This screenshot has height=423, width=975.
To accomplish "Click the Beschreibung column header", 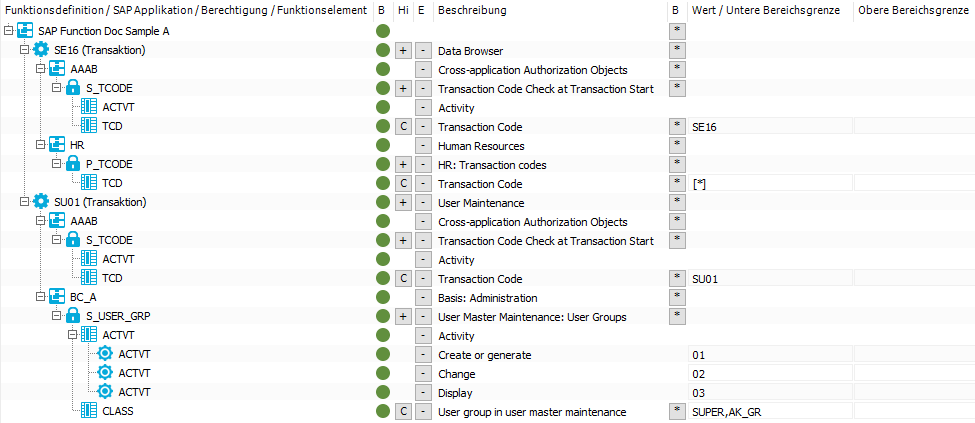I will [x=472, y=10].
